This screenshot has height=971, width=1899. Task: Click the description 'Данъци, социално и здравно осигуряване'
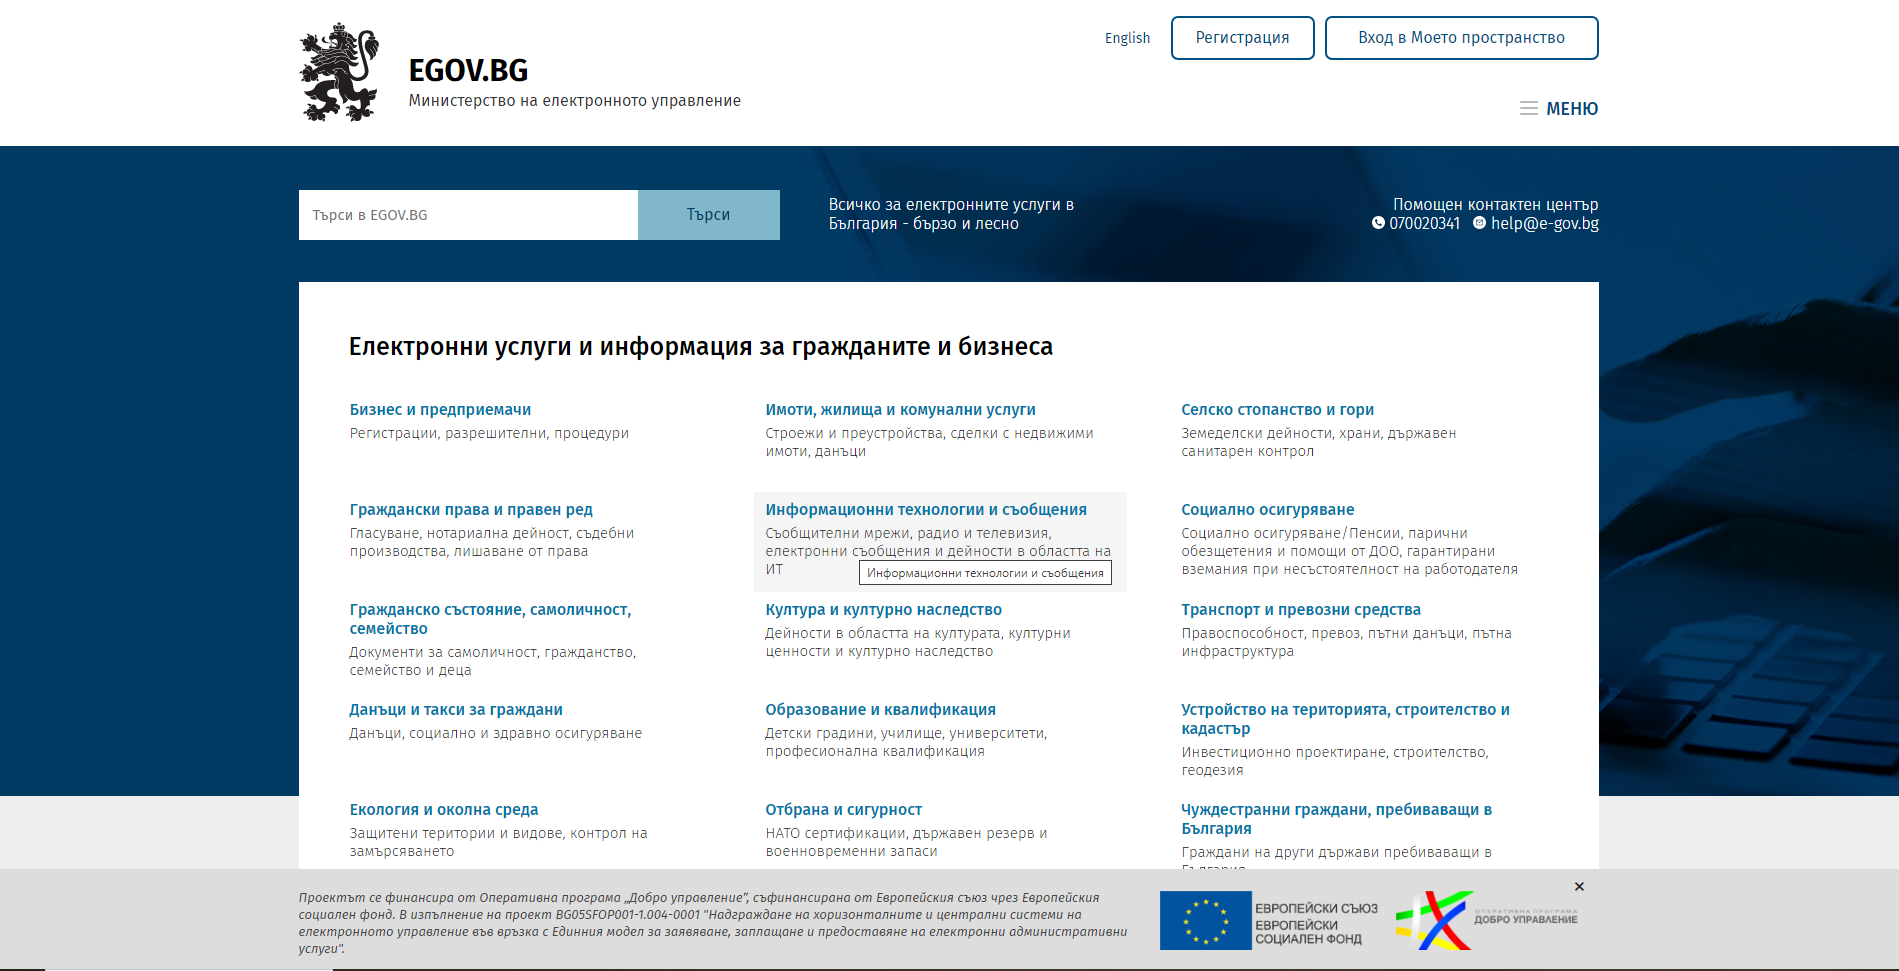point(496,733)
